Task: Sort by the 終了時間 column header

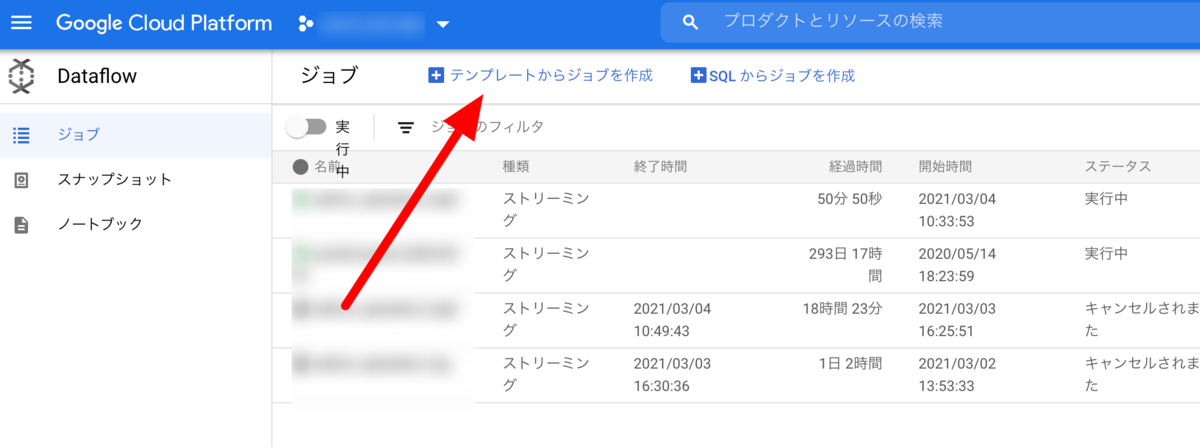Action: (x=661, y=167)
